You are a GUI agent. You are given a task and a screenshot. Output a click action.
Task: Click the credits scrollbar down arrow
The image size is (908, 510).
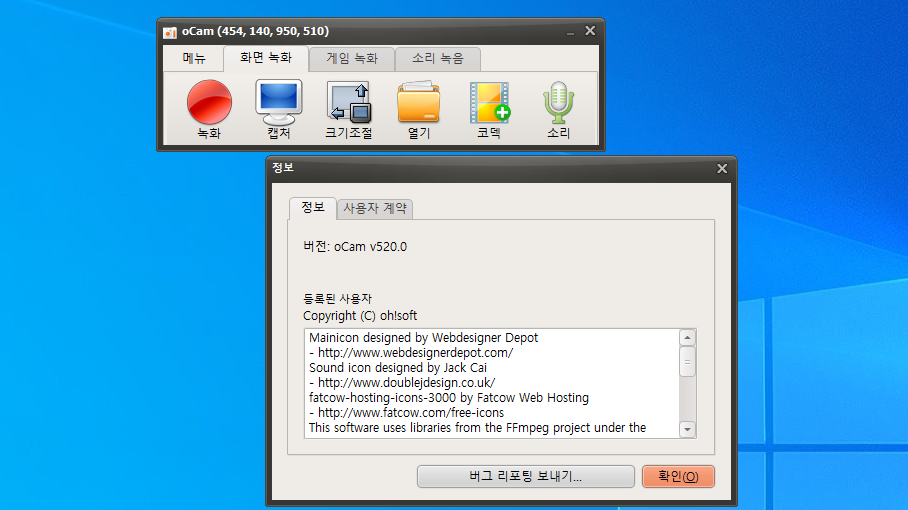coord(687,430)
